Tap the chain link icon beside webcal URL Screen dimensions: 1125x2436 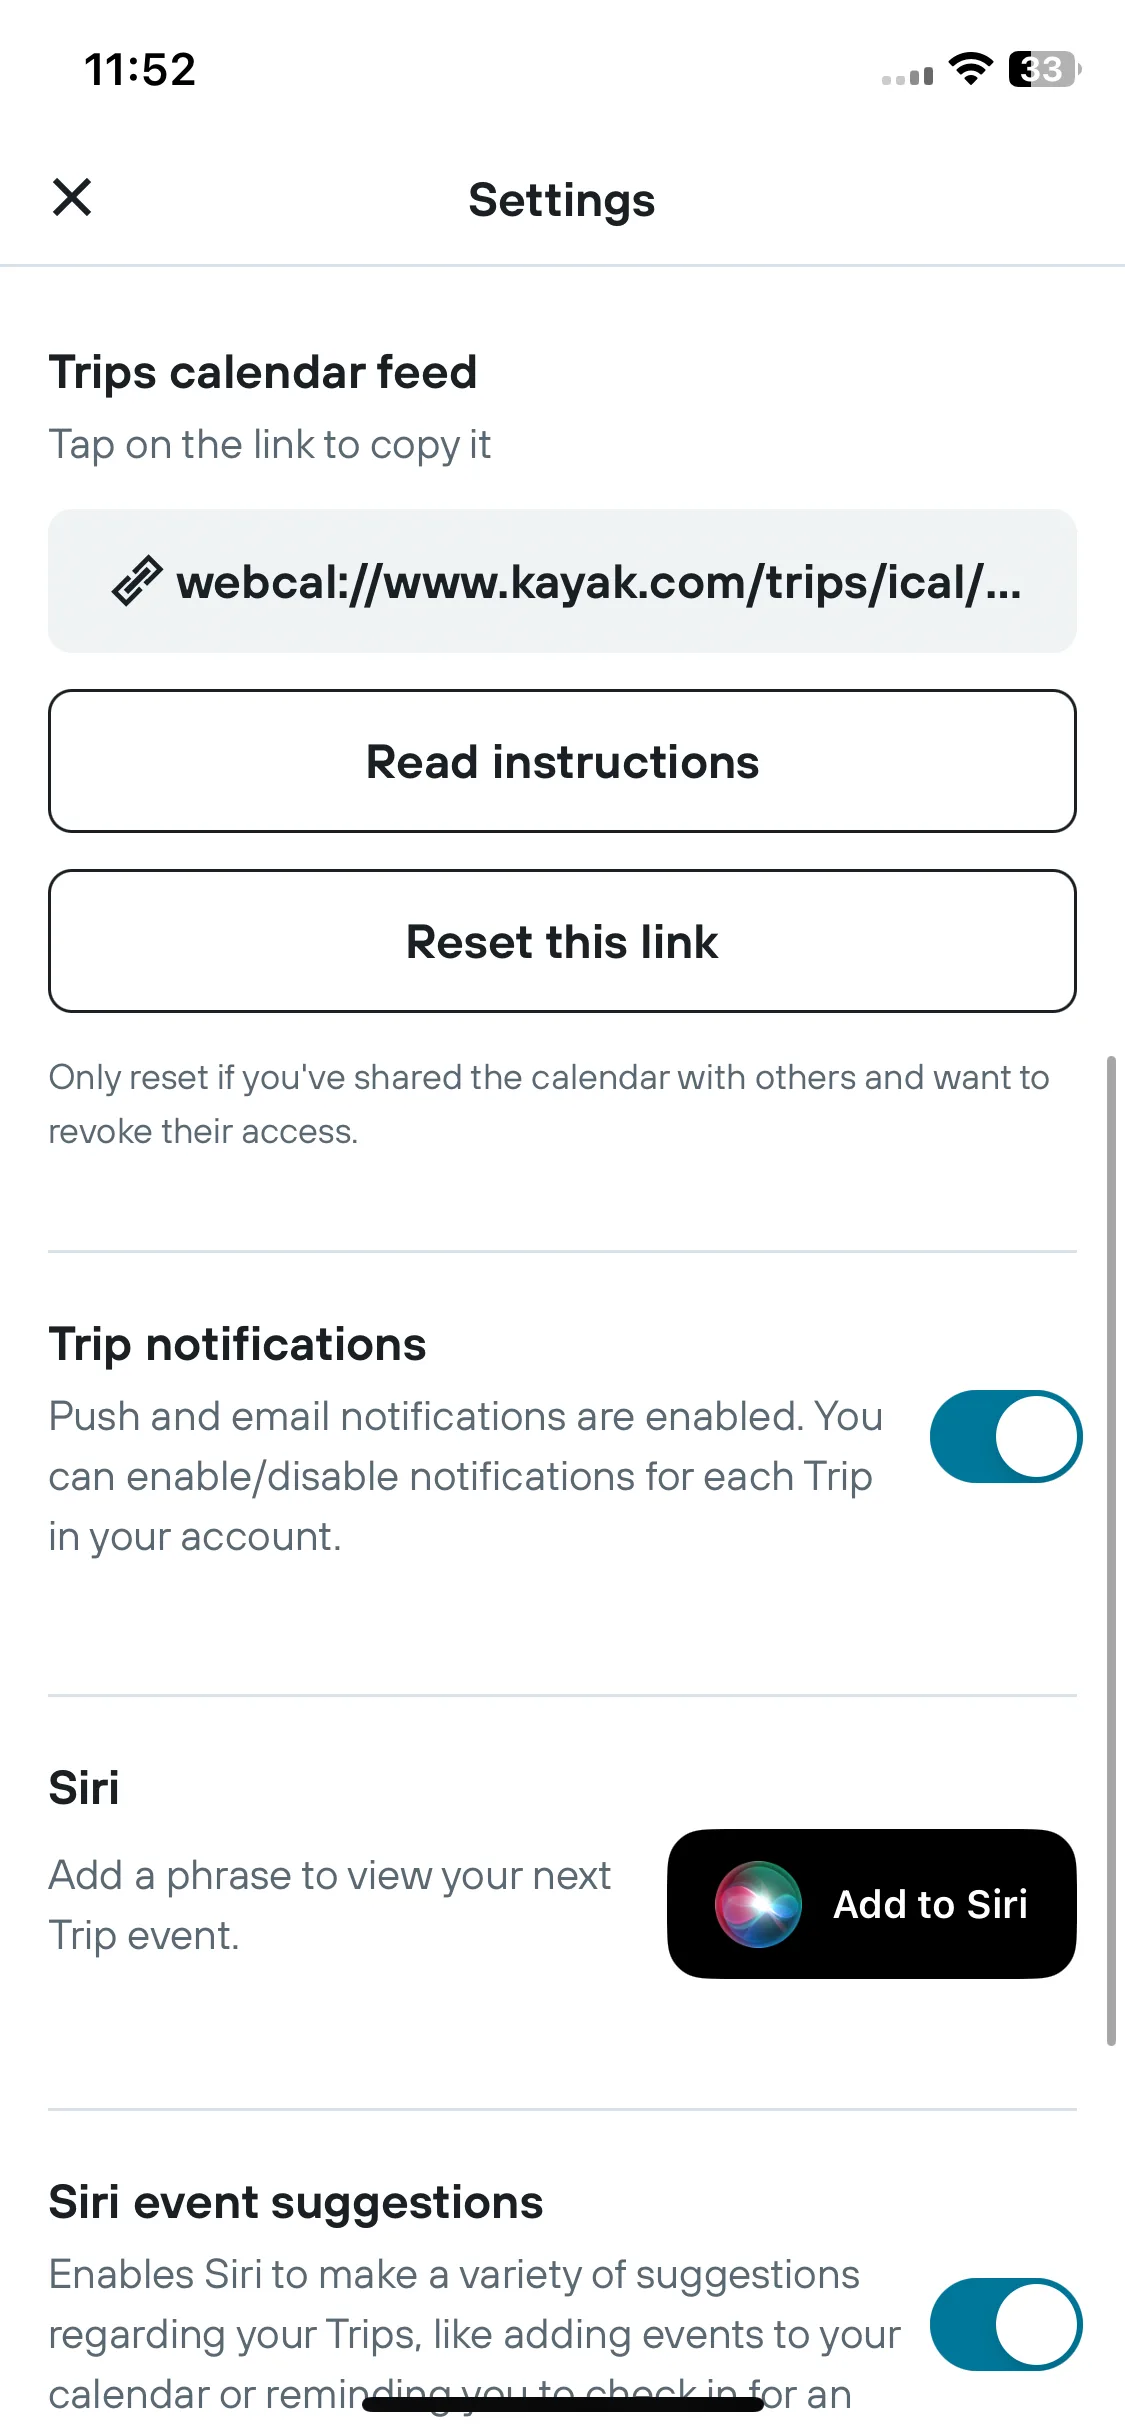point(137,581)
